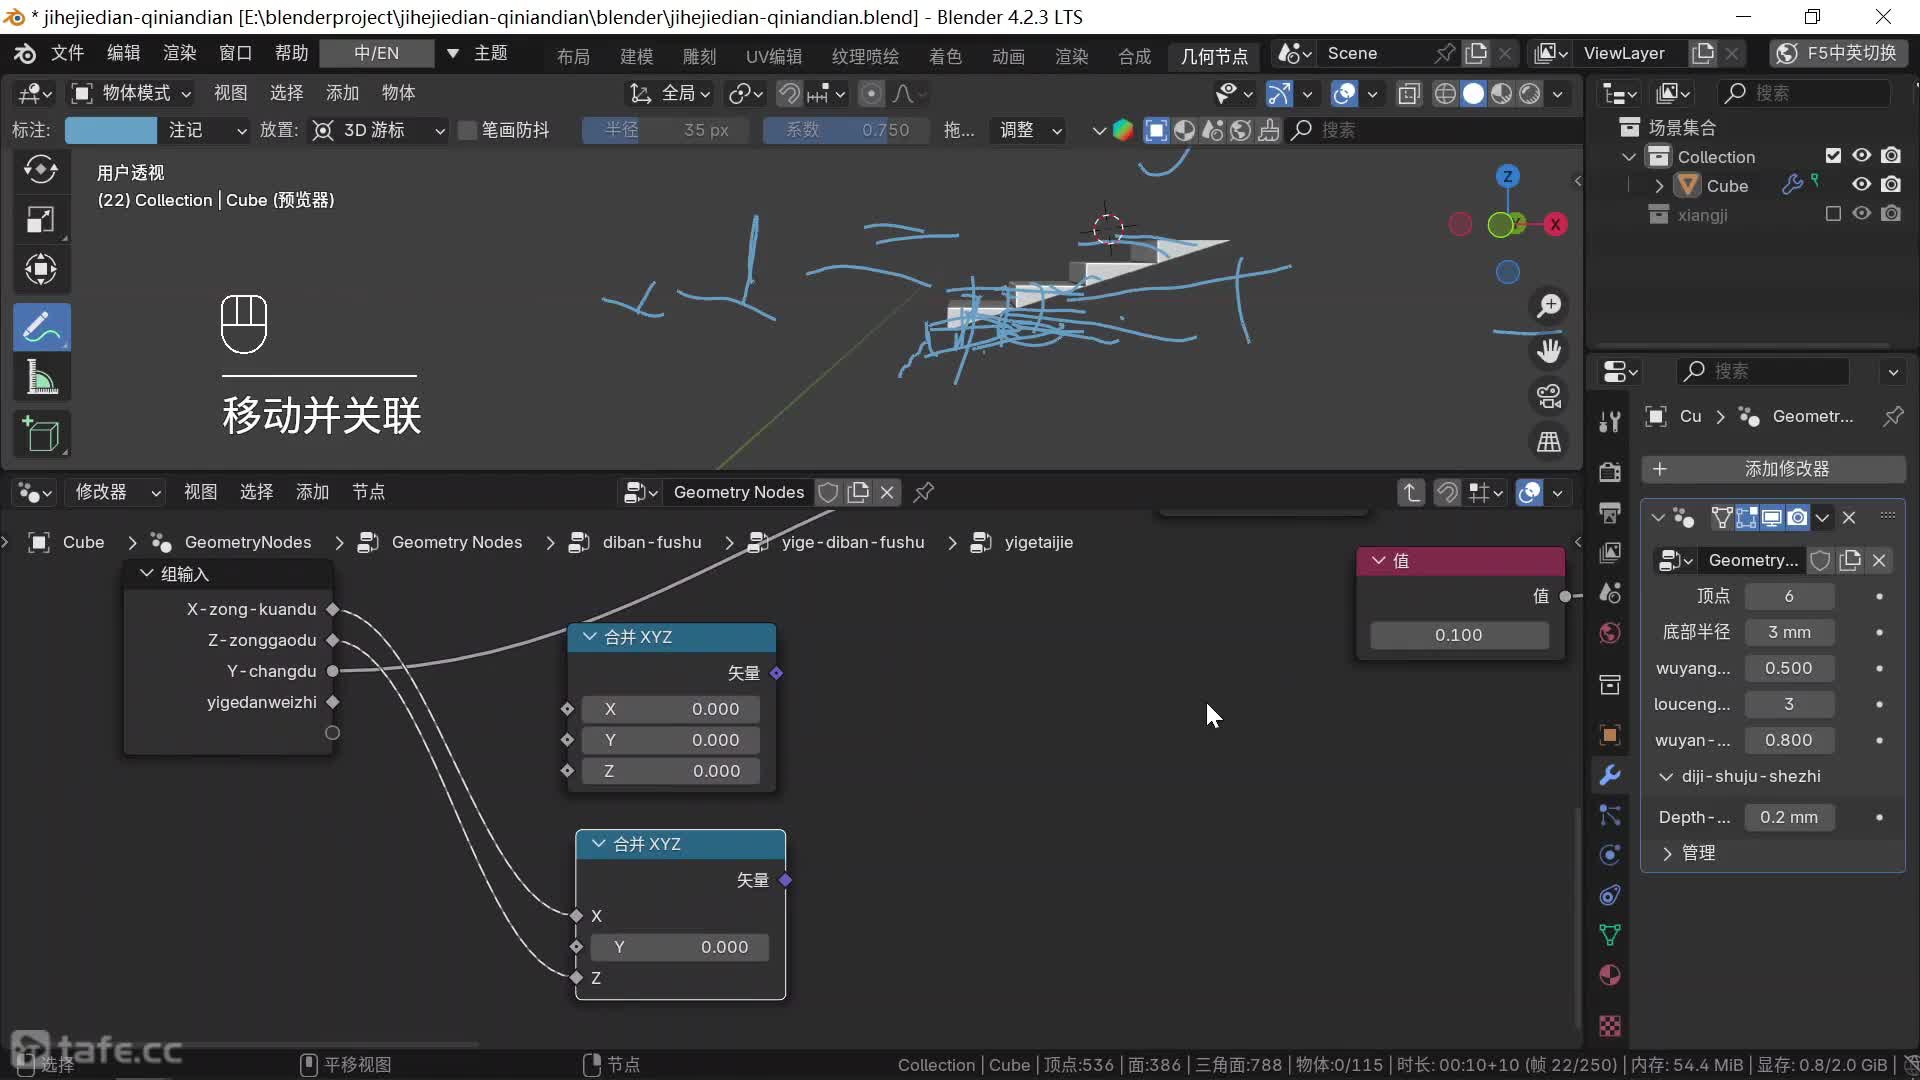
Task: Select the Add Cube tool
Action: [41, 435]
